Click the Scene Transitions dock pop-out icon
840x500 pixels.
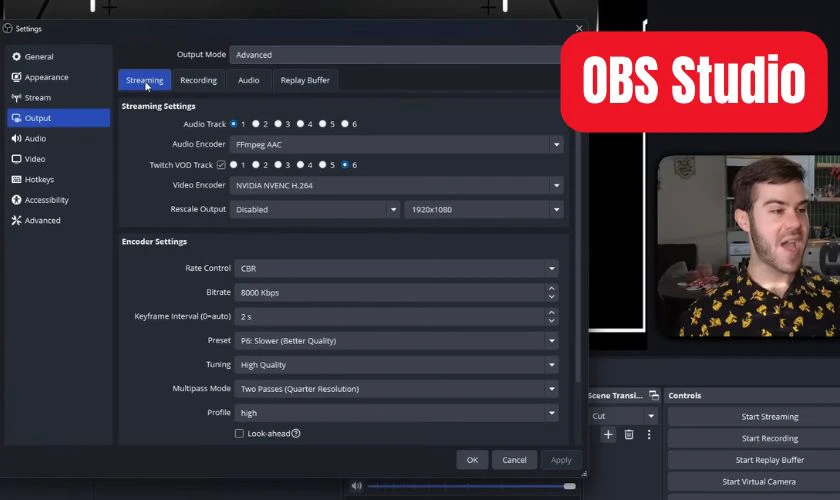coord(654,395)
